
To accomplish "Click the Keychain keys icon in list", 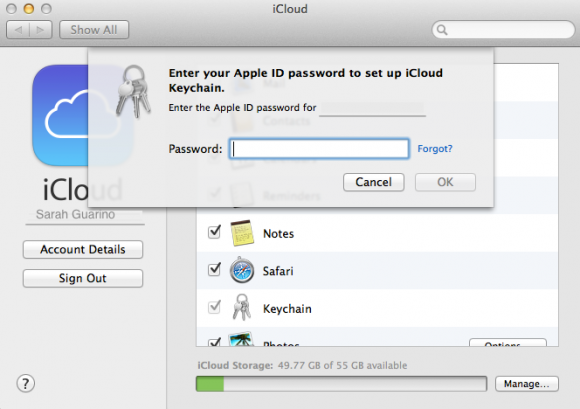I will (242, 307).
